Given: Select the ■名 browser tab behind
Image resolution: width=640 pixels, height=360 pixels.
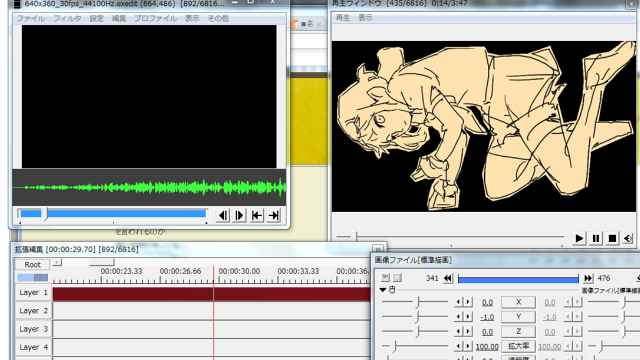Looking at the screenshot, I should click(307, 24).
